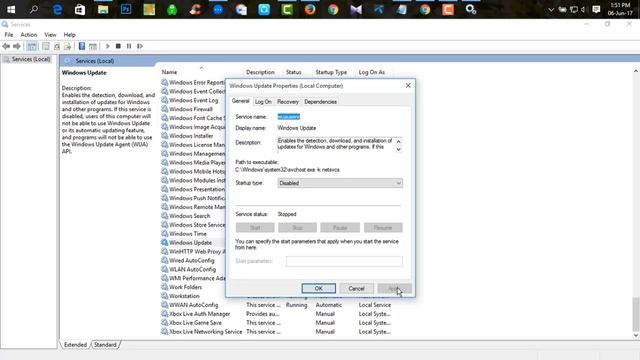The height and width of the screenshot is (360, 640).
Task: Click the Start button under Service status
Action: click(x=255, y=227)
